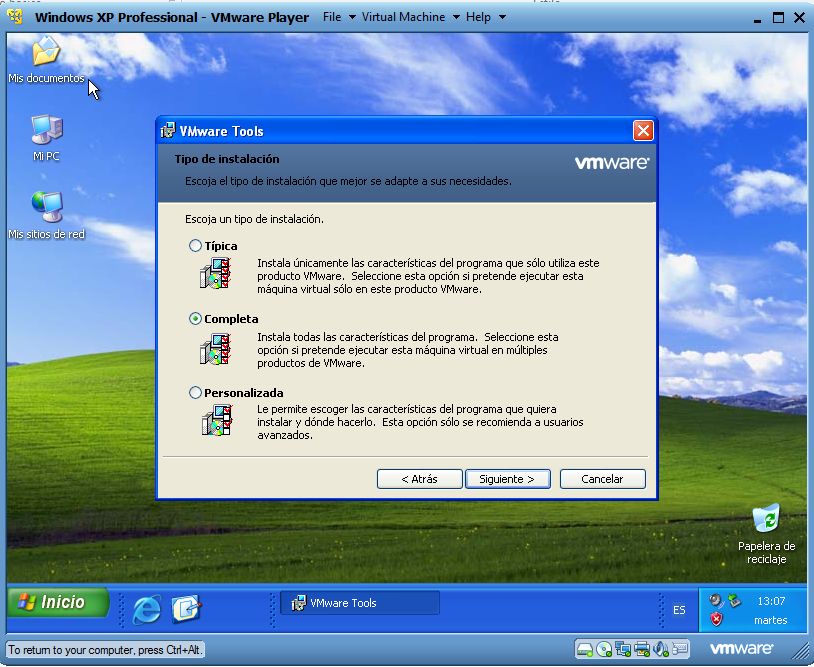This screenshot has width=814, height=667.
Task: Click the Siguiente button
Action: pyautogui.click(x=507, y=479)
